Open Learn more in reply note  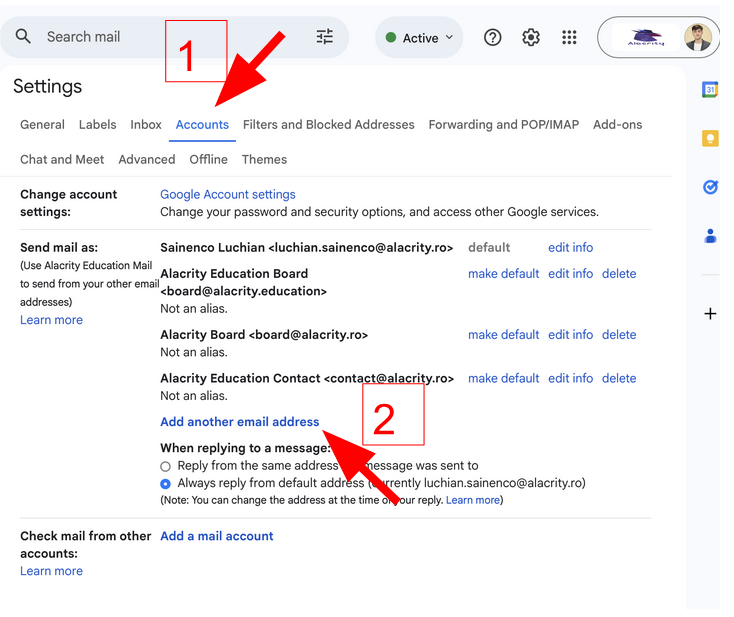(473, 500)
